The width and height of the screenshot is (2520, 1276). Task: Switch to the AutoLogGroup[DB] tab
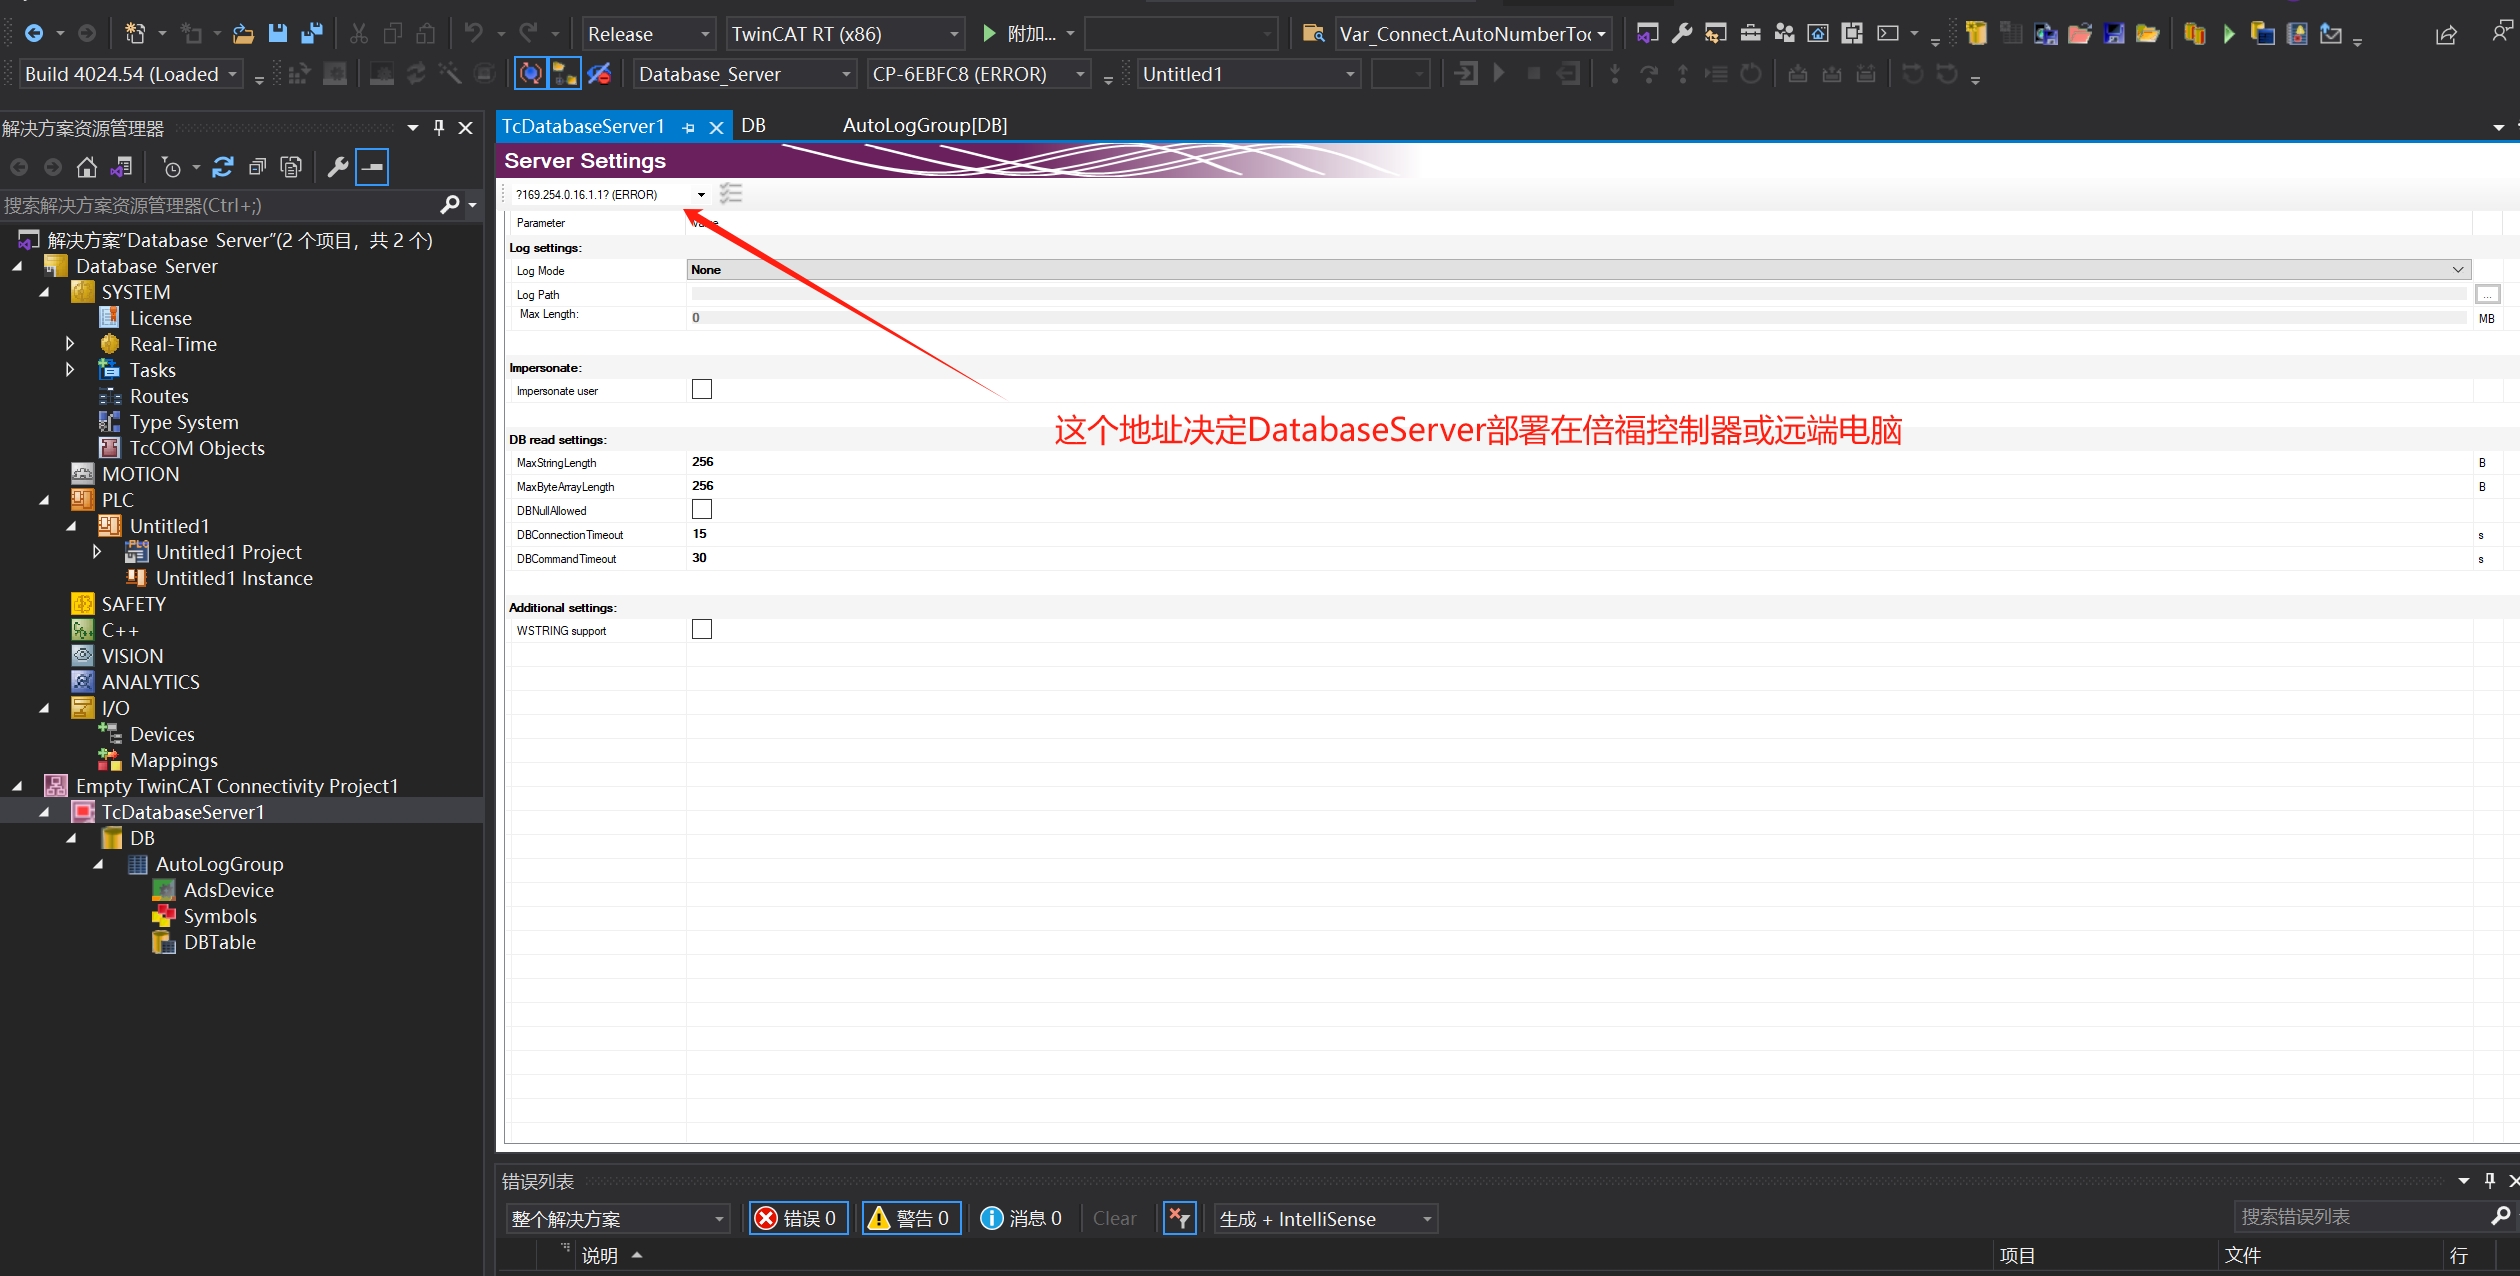point(924,126)
